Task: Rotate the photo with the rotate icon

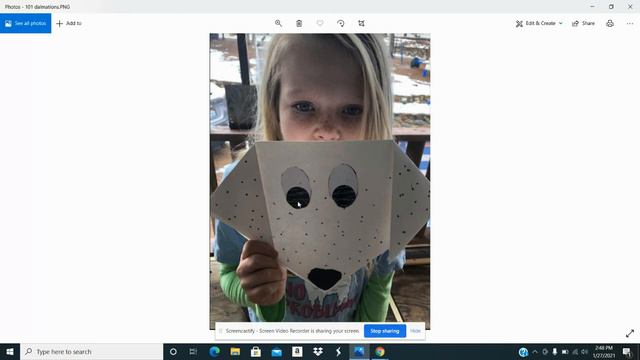Action: (x=341, y=23)
